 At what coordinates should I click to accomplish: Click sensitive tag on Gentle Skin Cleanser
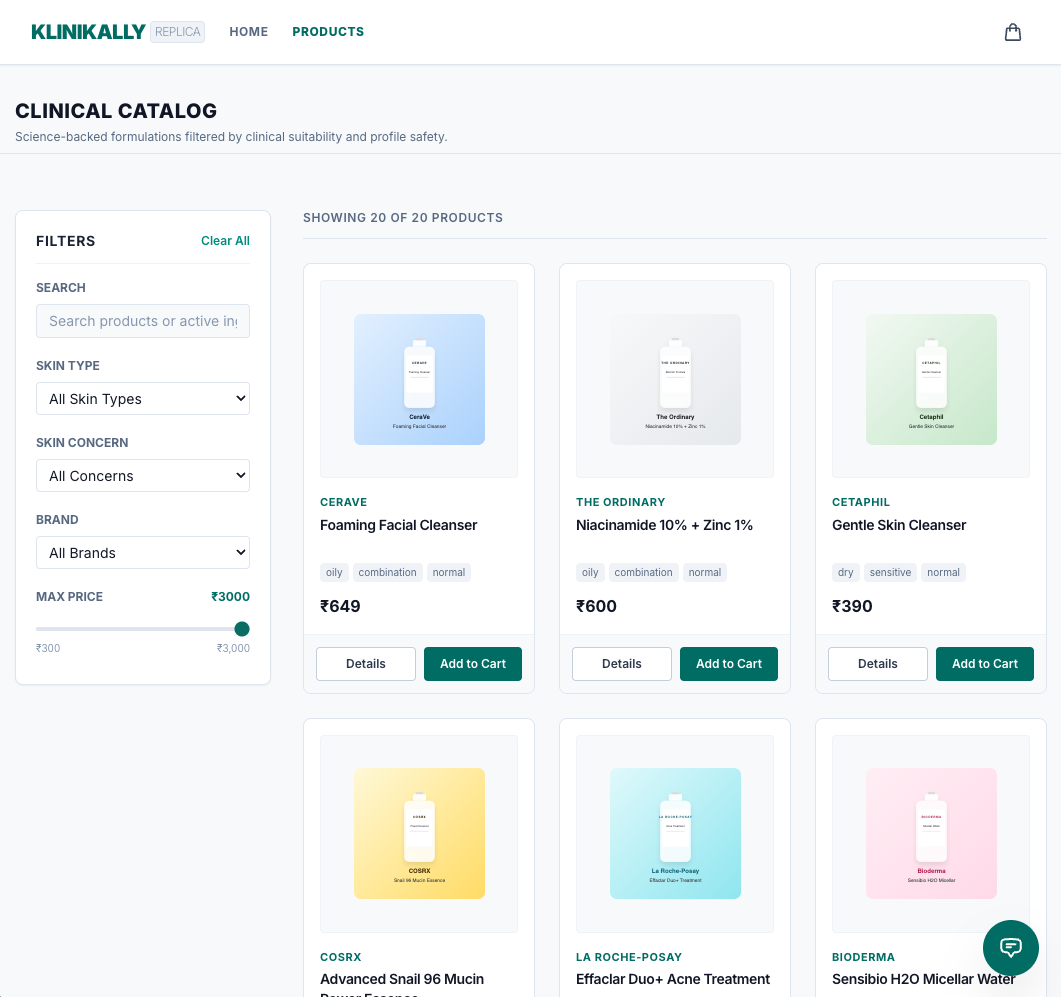click(x=890, y=573)
